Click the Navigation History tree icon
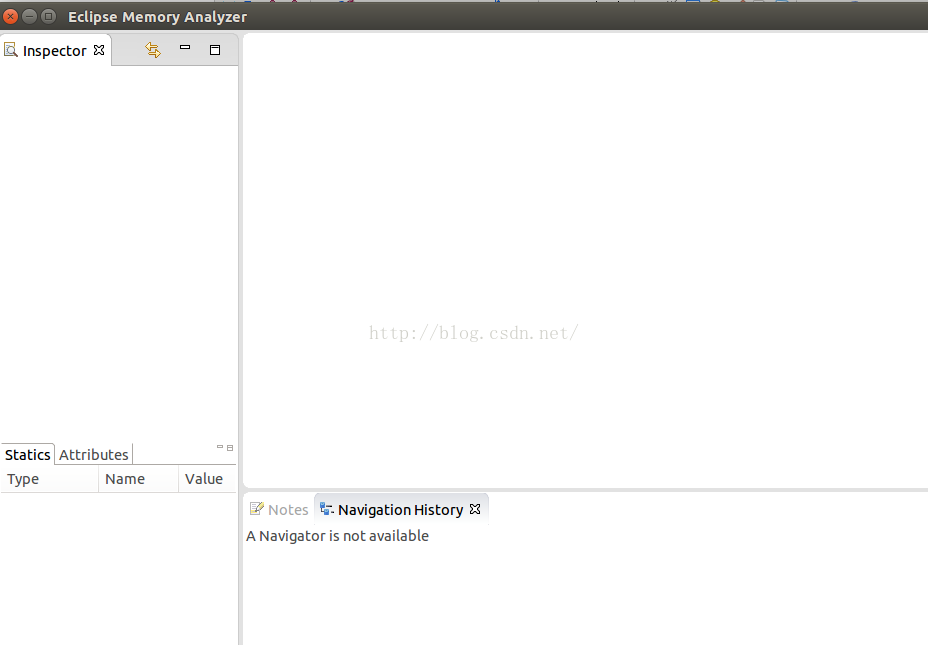 [327, 509]
